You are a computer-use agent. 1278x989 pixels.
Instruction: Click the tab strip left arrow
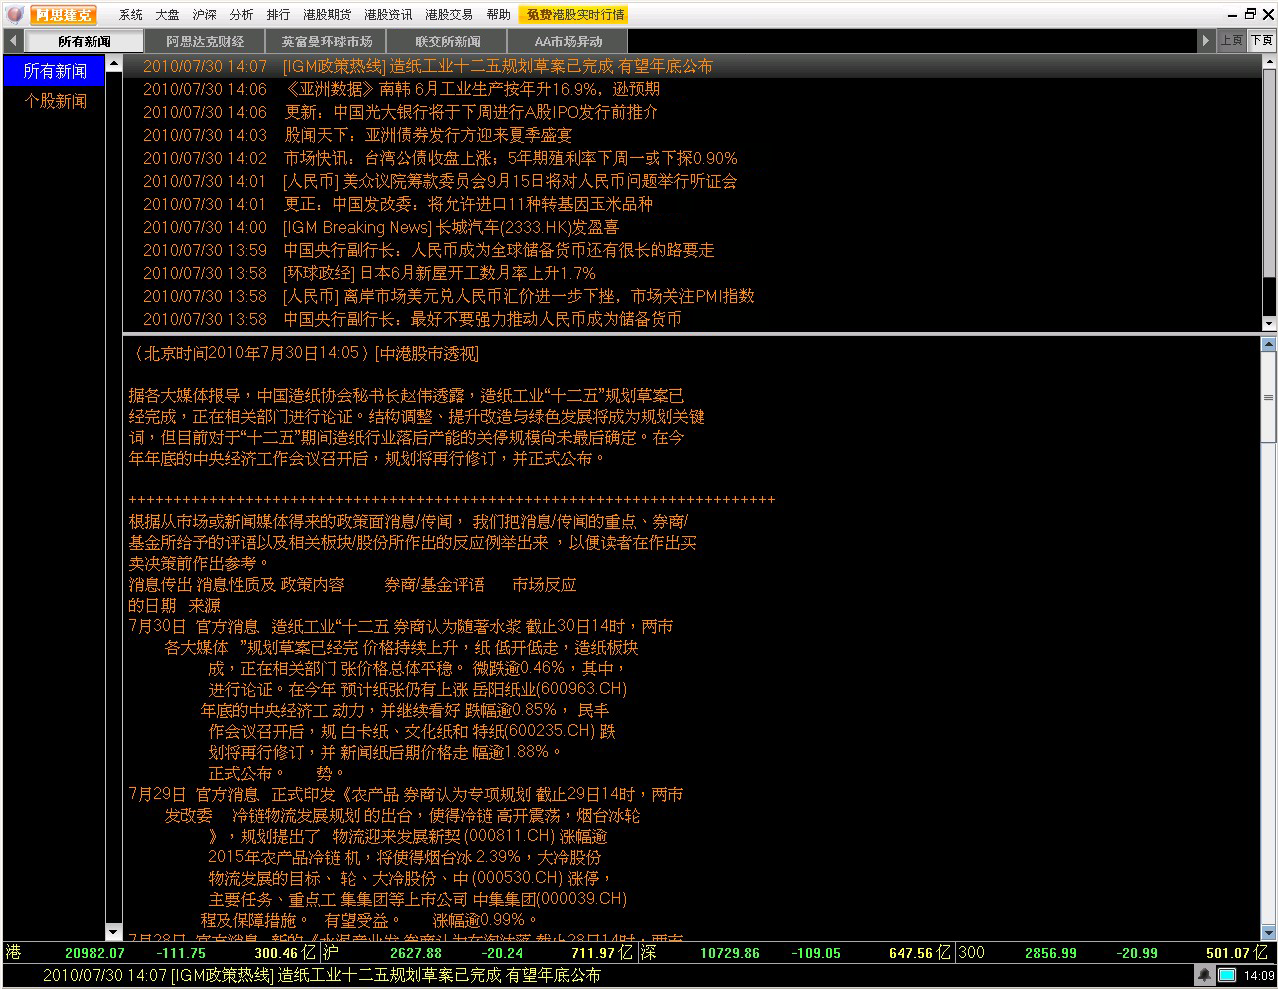12,41
